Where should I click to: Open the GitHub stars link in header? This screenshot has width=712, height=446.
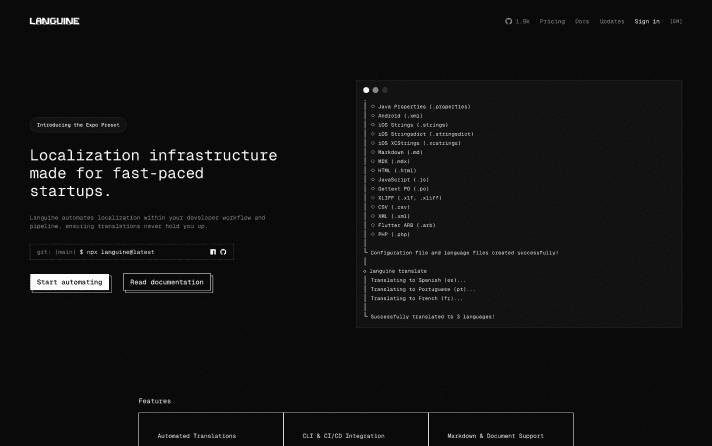(x=517, y=21)
